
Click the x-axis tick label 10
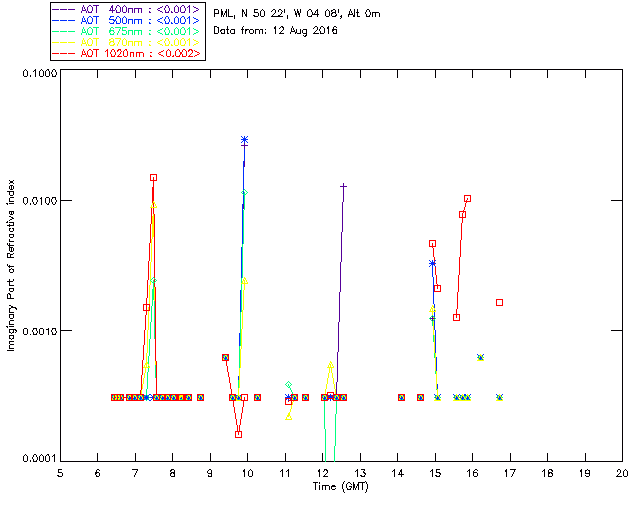tap(247, 473)
